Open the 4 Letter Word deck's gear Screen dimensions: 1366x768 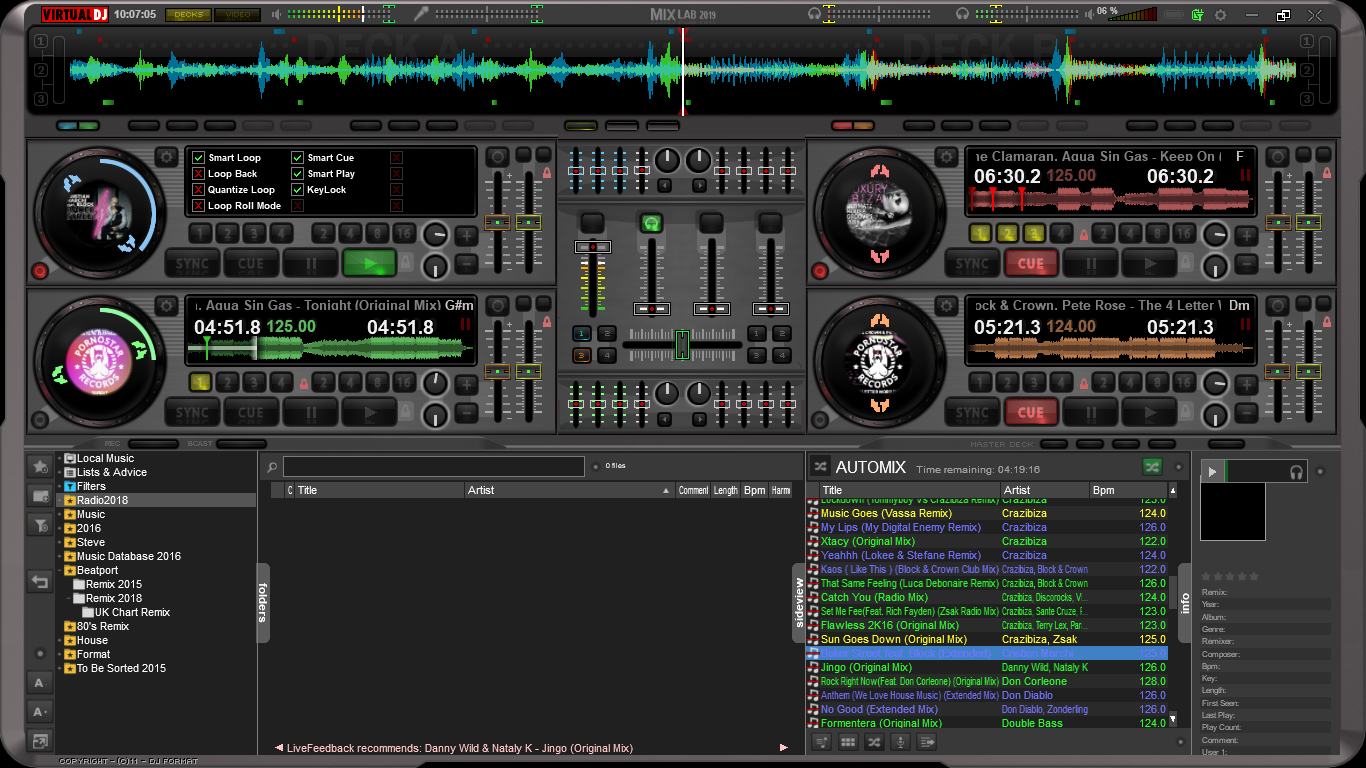[945, 305]
